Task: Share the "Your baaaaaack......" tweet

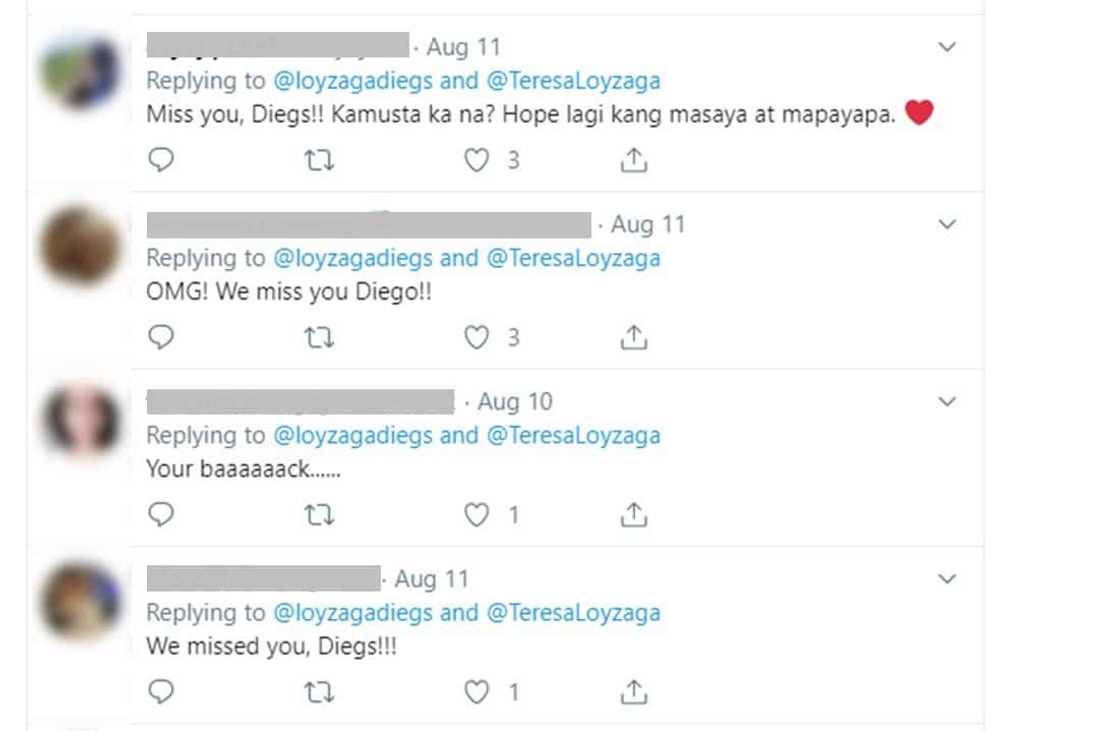Action: coord(632,514)
